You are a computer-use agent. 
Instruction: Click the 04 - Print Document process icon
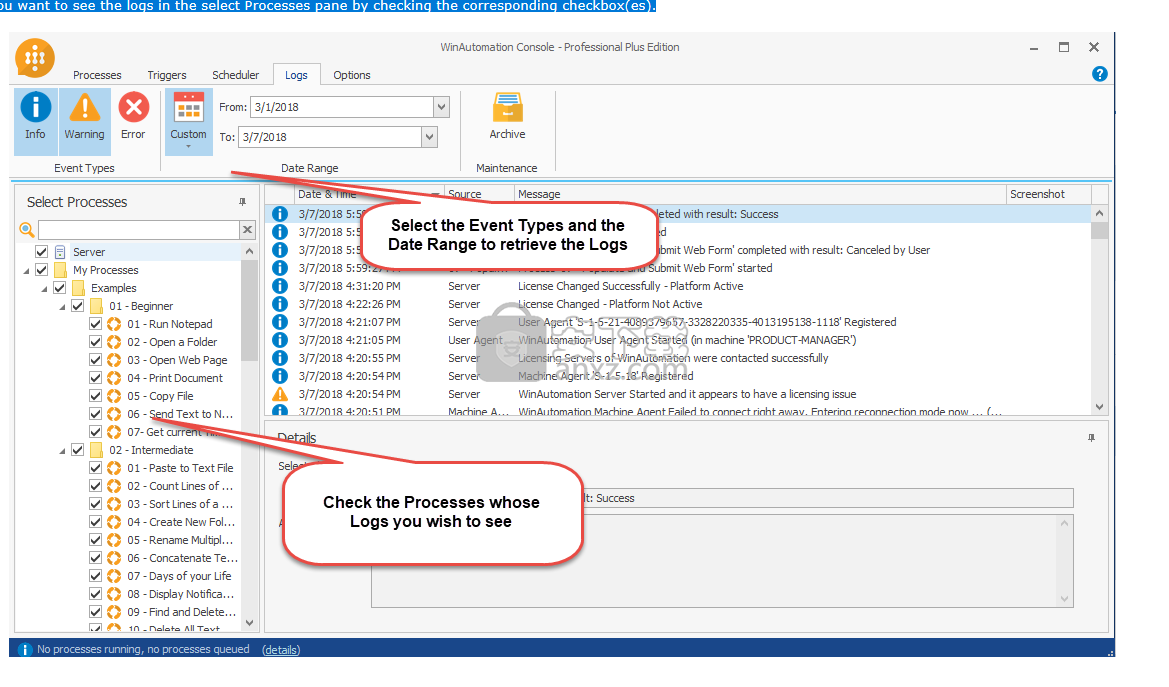pyautogui.click(x=114, y=378)
